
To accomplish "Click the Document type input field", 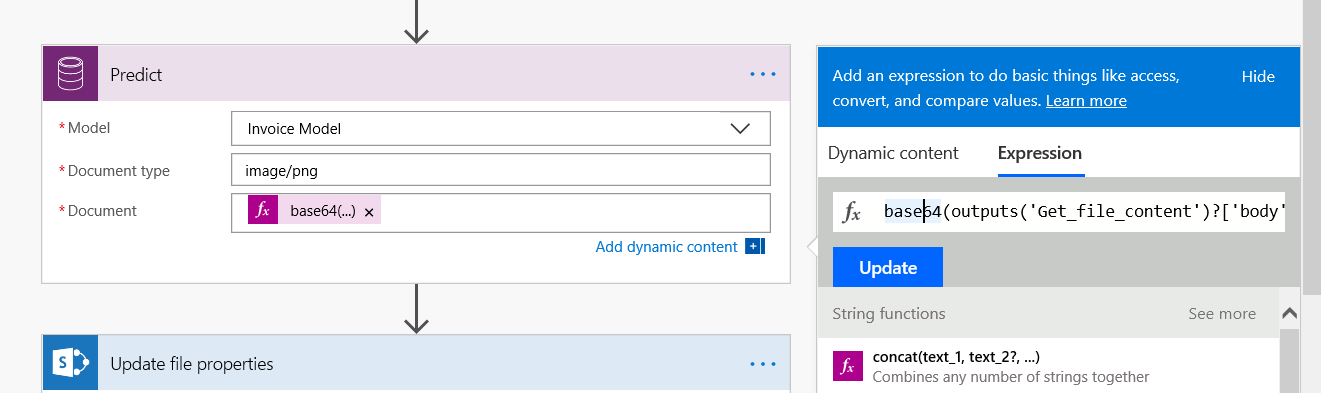I will 501,170.
